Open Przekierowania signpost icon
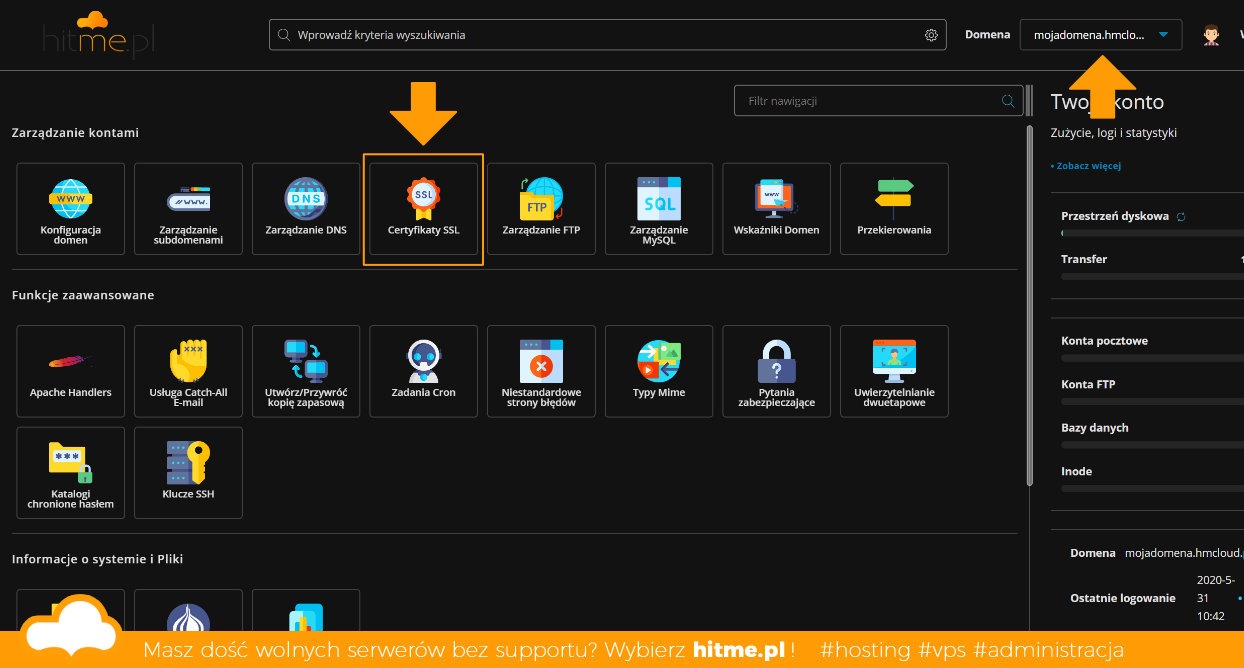Screen dimensions: 1244x668 894,199
